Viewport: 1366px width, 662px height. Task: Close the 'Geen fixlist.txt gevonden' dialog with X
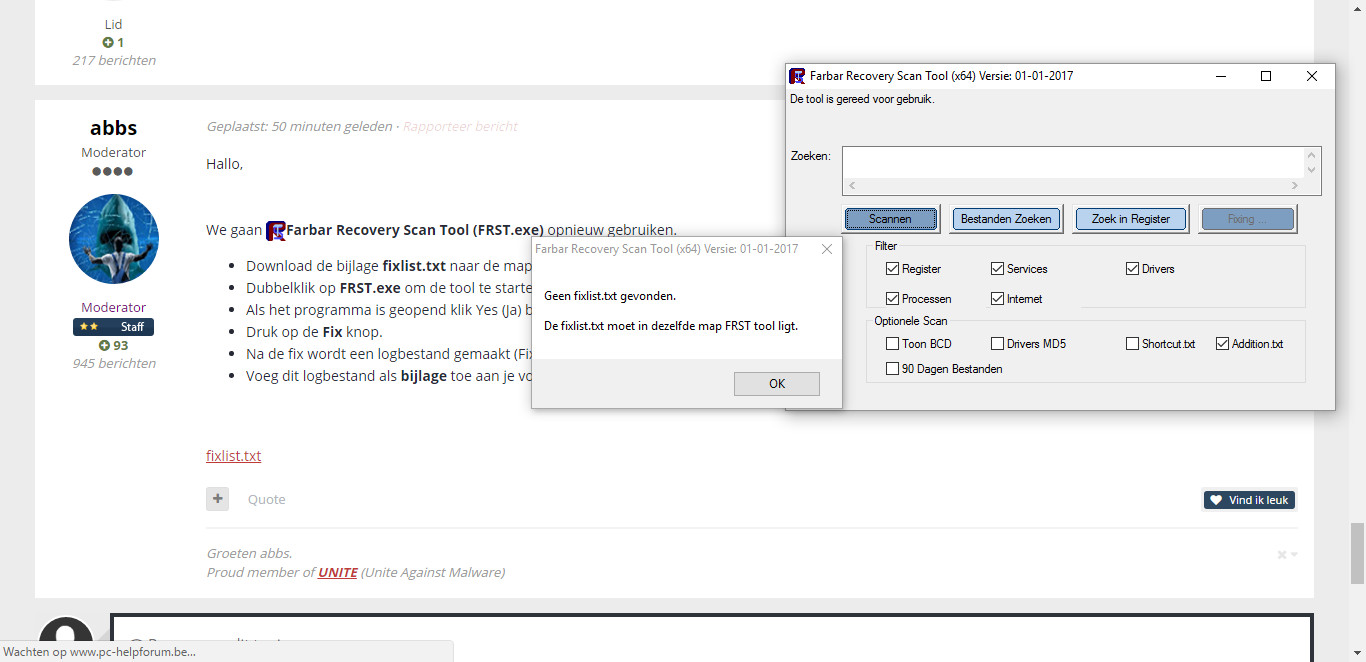827,249
